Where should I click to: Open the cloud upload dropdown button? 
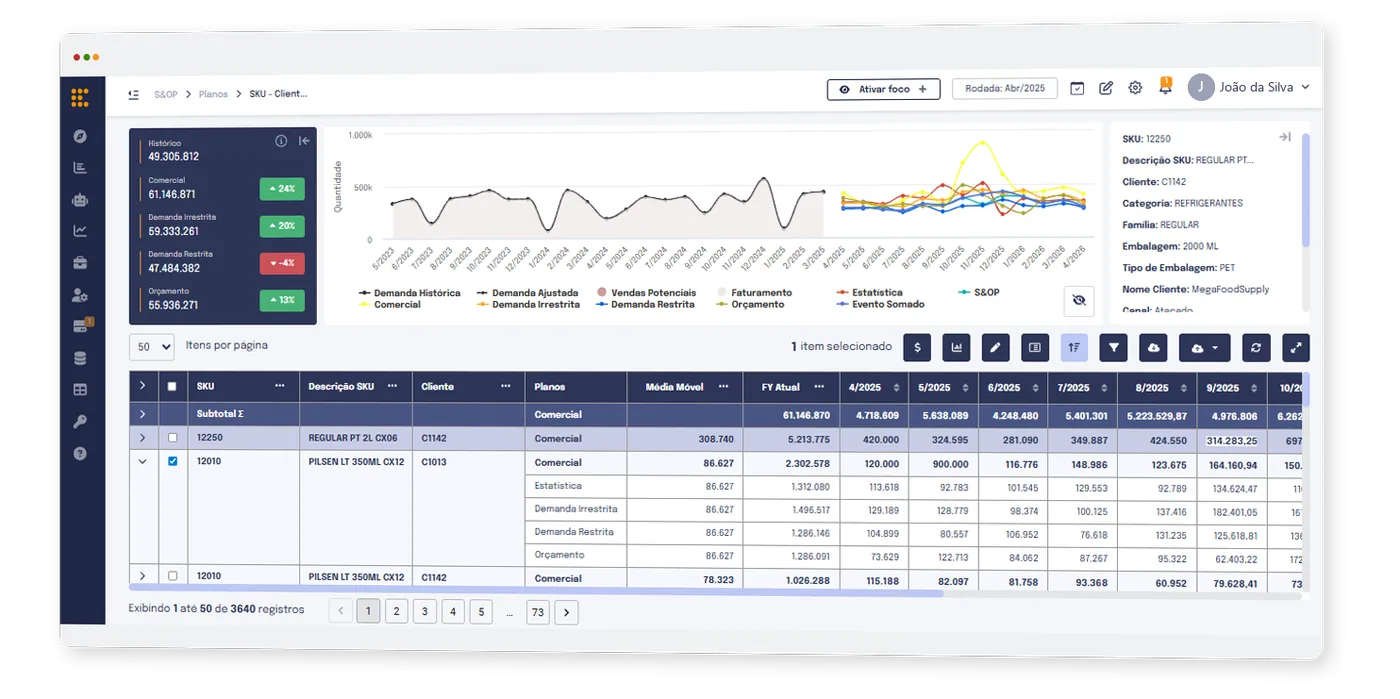(1204, 347)
